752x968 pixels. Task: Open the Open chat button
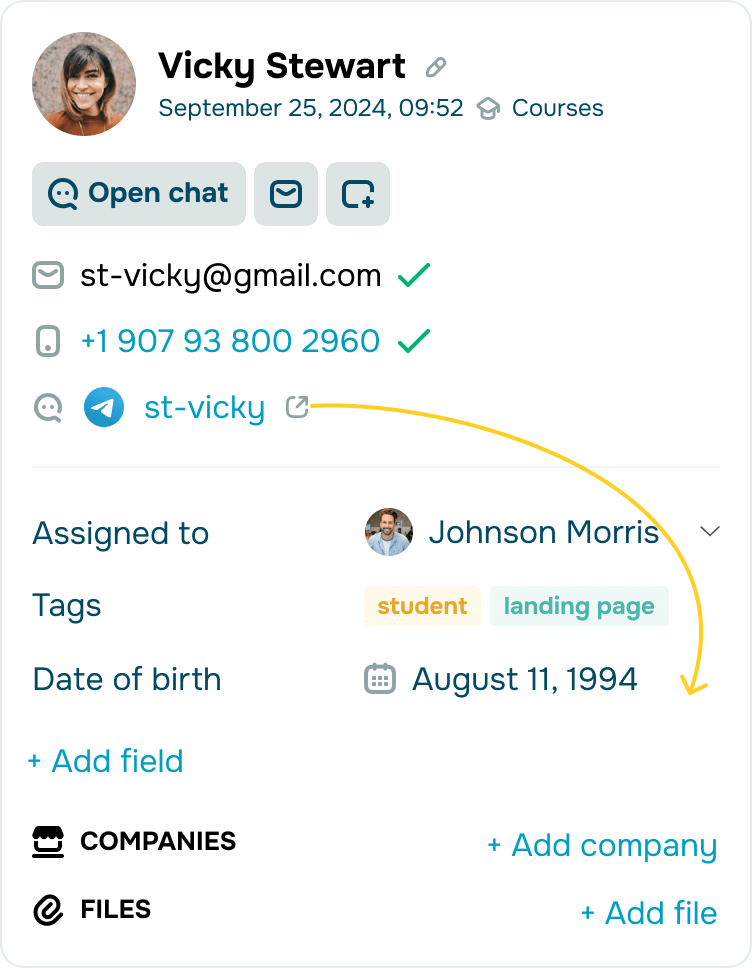pyautogui.click(x=139, y=194)
